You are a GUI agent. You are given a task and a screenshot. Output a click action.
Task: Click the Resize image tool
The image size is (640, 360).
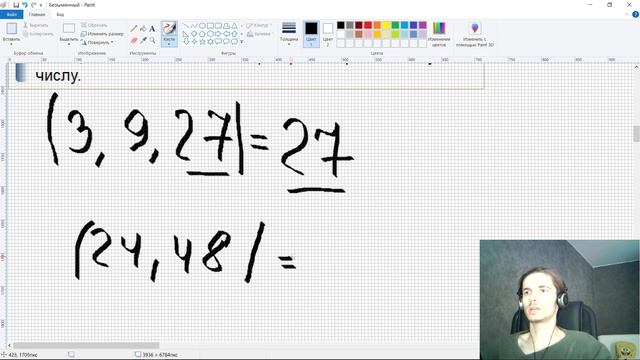tap(102, 34)
